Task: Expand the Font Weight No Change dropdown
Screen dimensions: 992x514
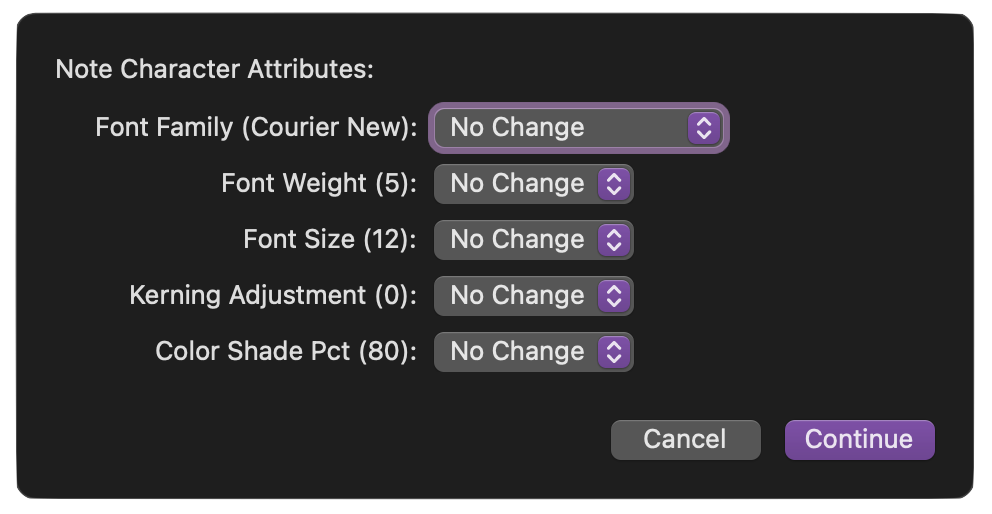Action: tap(533, 184)
